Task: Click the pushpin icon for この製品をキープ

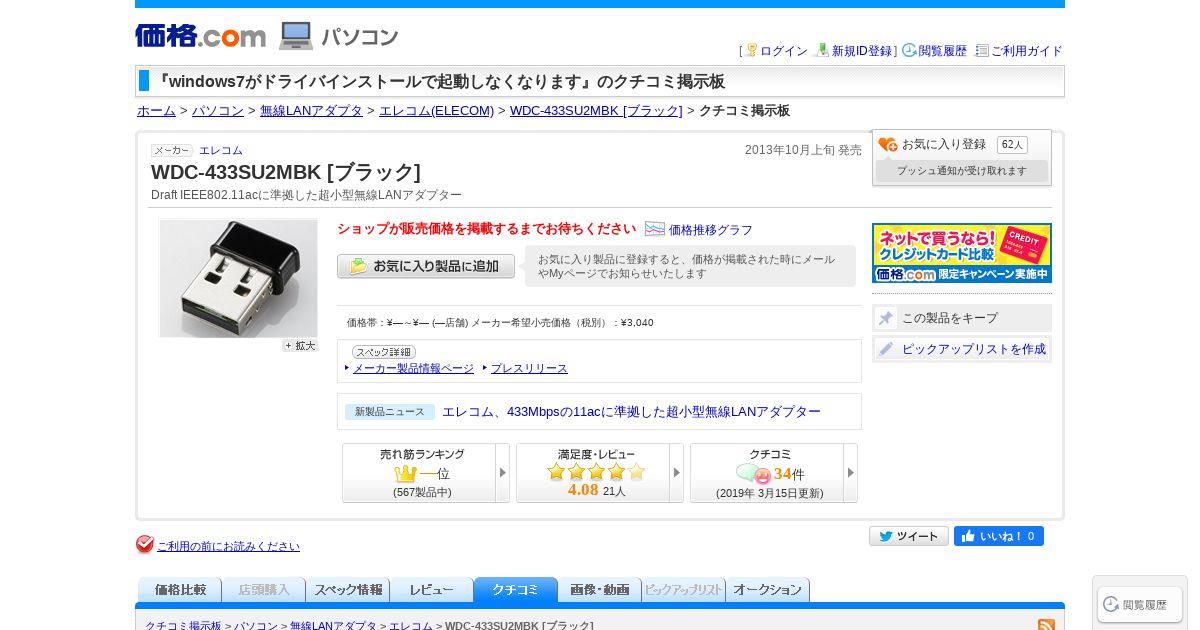Action: click(886, 318)
